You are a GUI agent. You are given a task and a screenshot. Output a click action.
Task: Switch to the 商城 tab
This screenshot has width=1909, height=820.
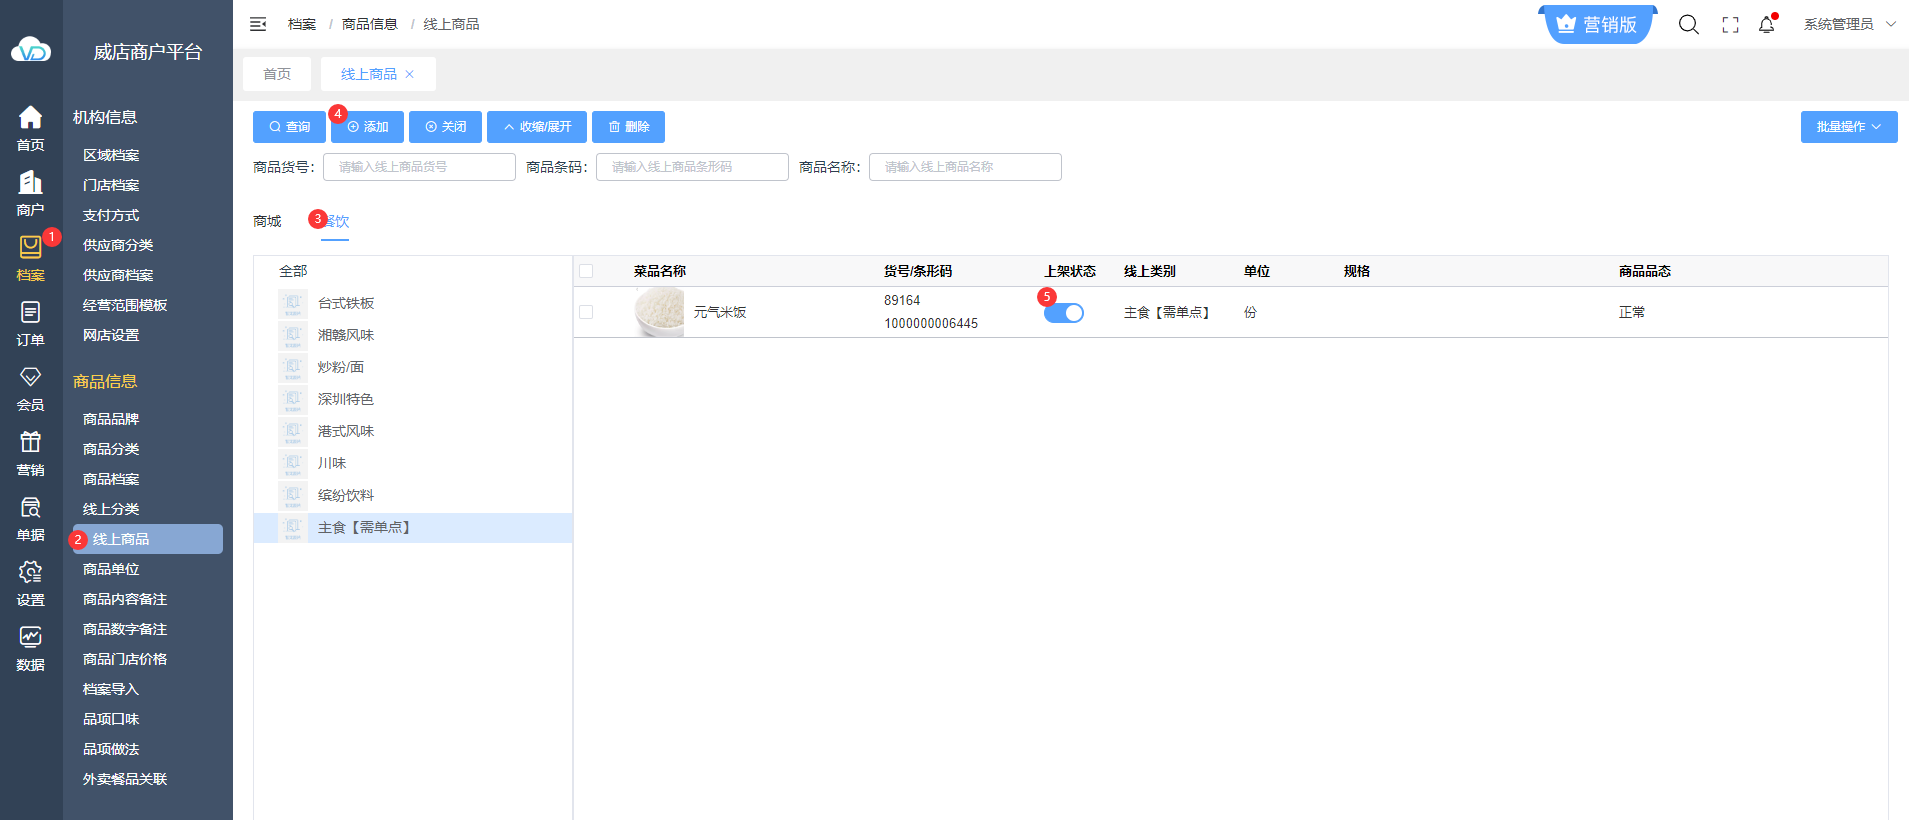pyautogui.click(x=267, y=221)
